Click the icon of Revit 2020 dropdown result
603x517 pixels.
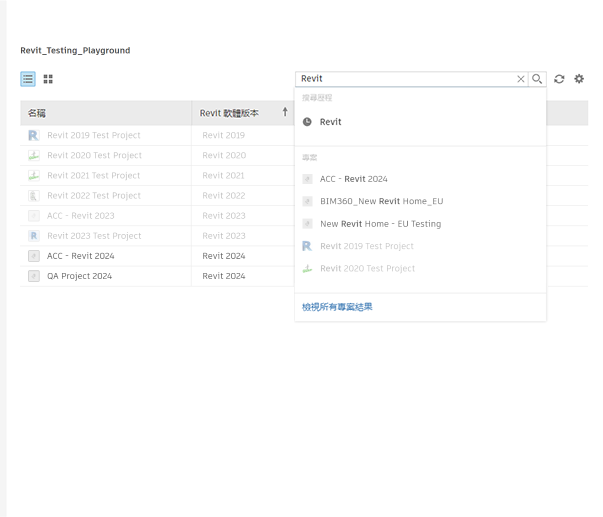[x=307, y=268]
